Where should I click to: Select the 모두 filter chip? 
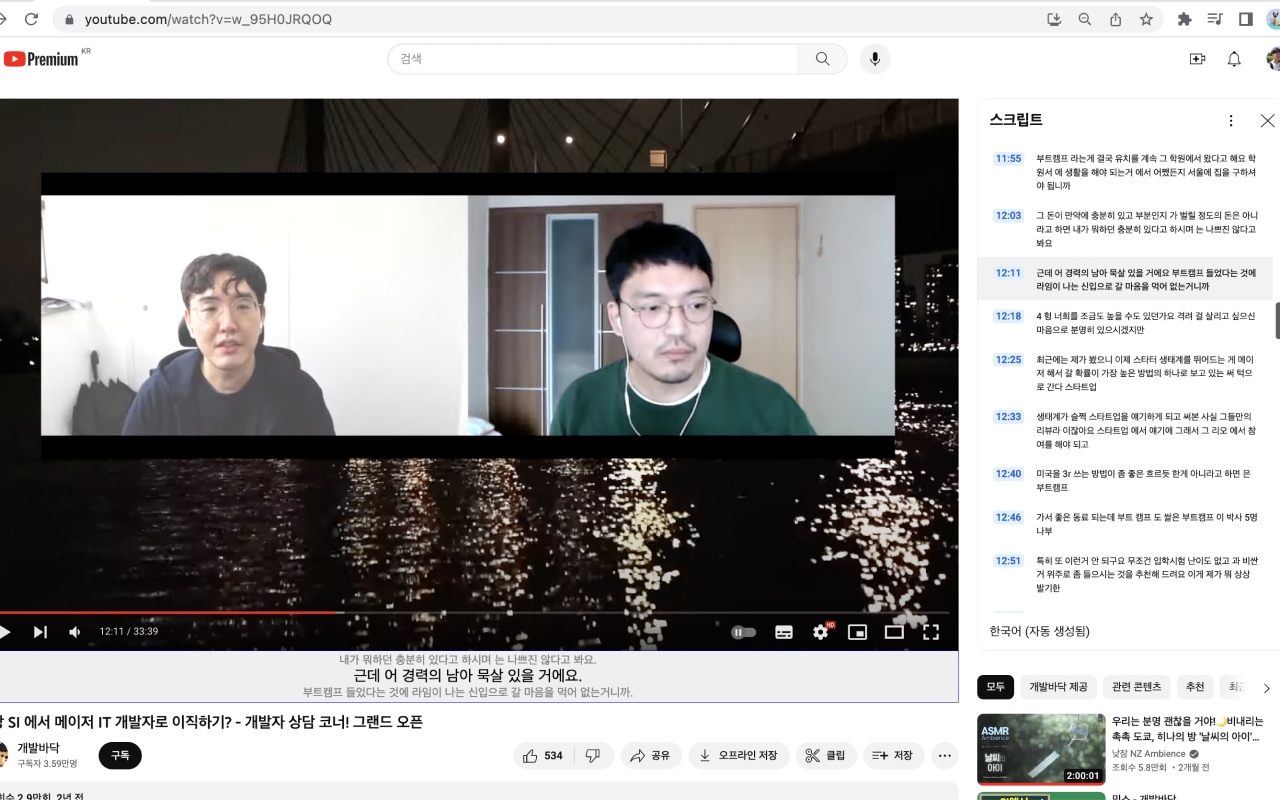click(x=995, y=687)
